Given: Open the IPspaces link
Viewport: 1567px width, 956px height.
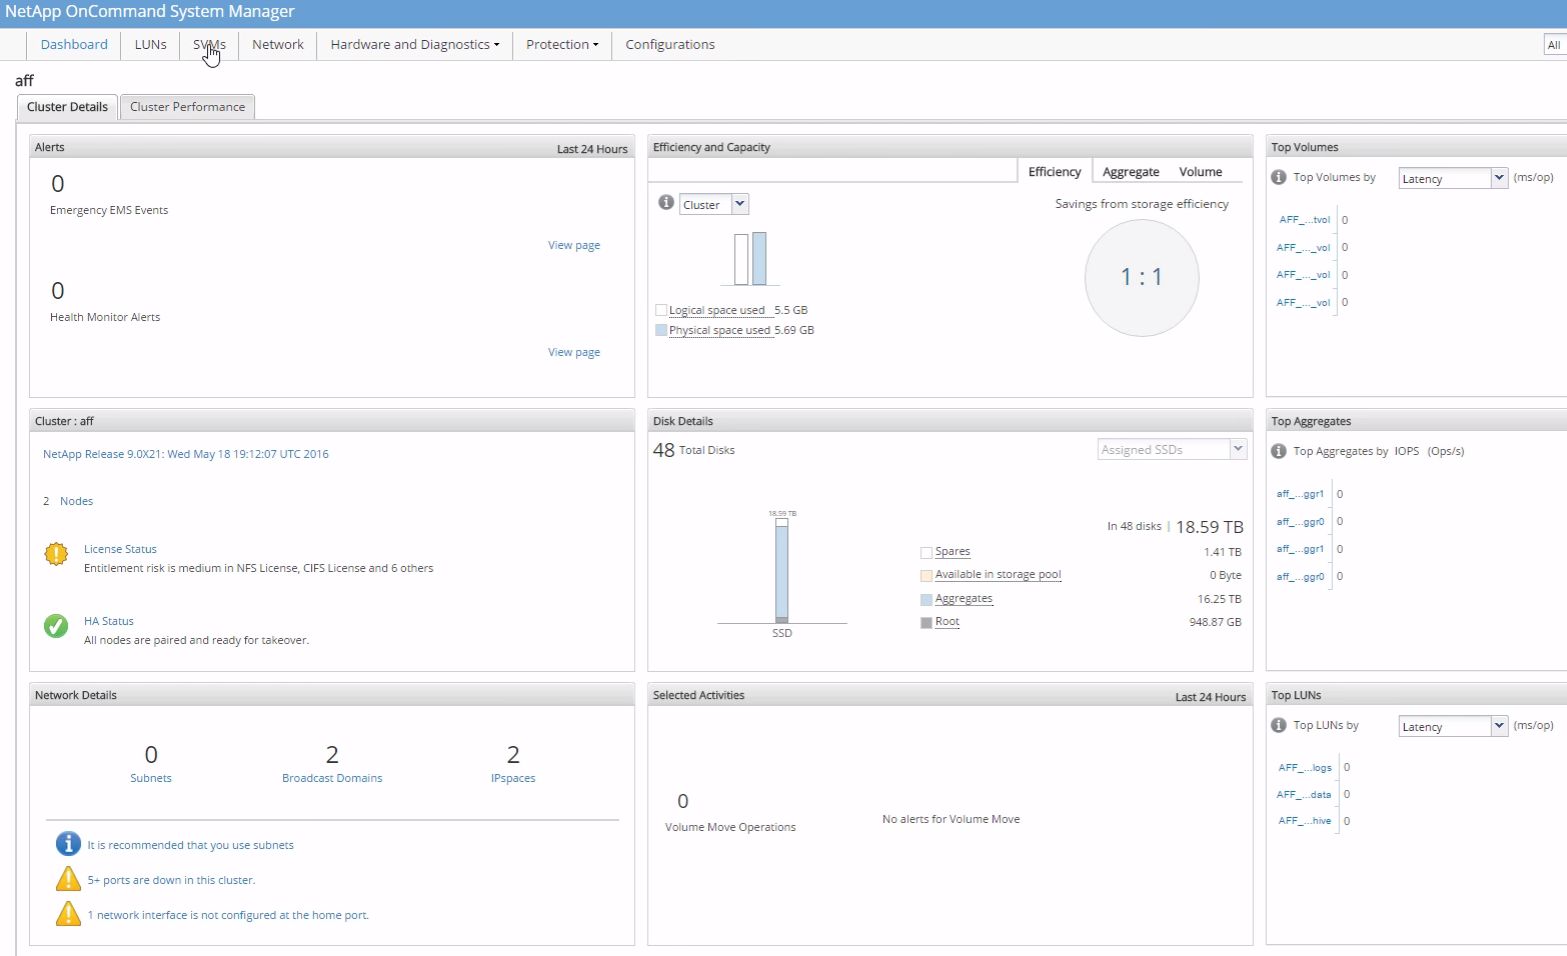Looking at the screenshot, I should (x=513, y=778).
